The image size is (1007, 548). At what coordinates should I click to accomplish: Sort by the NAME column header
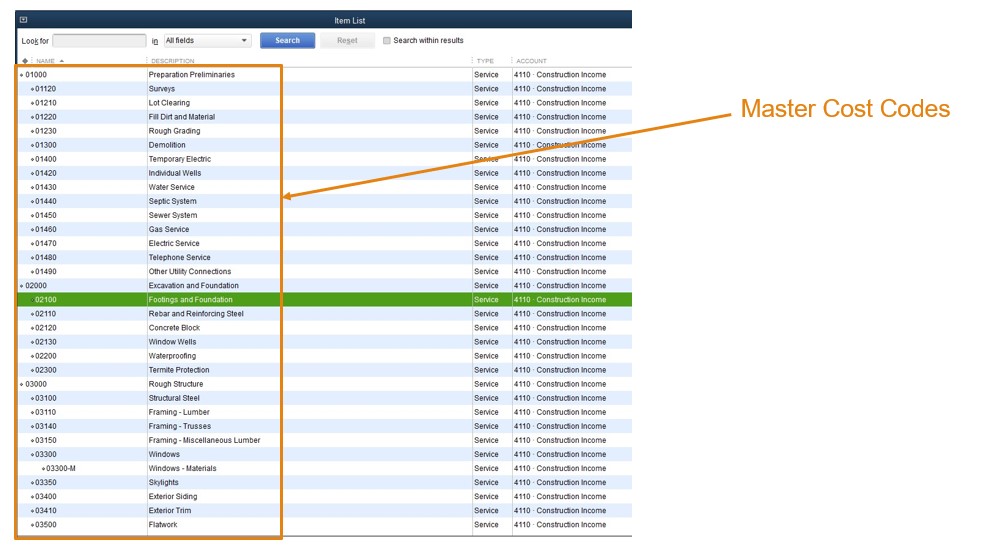coord(46,61)
